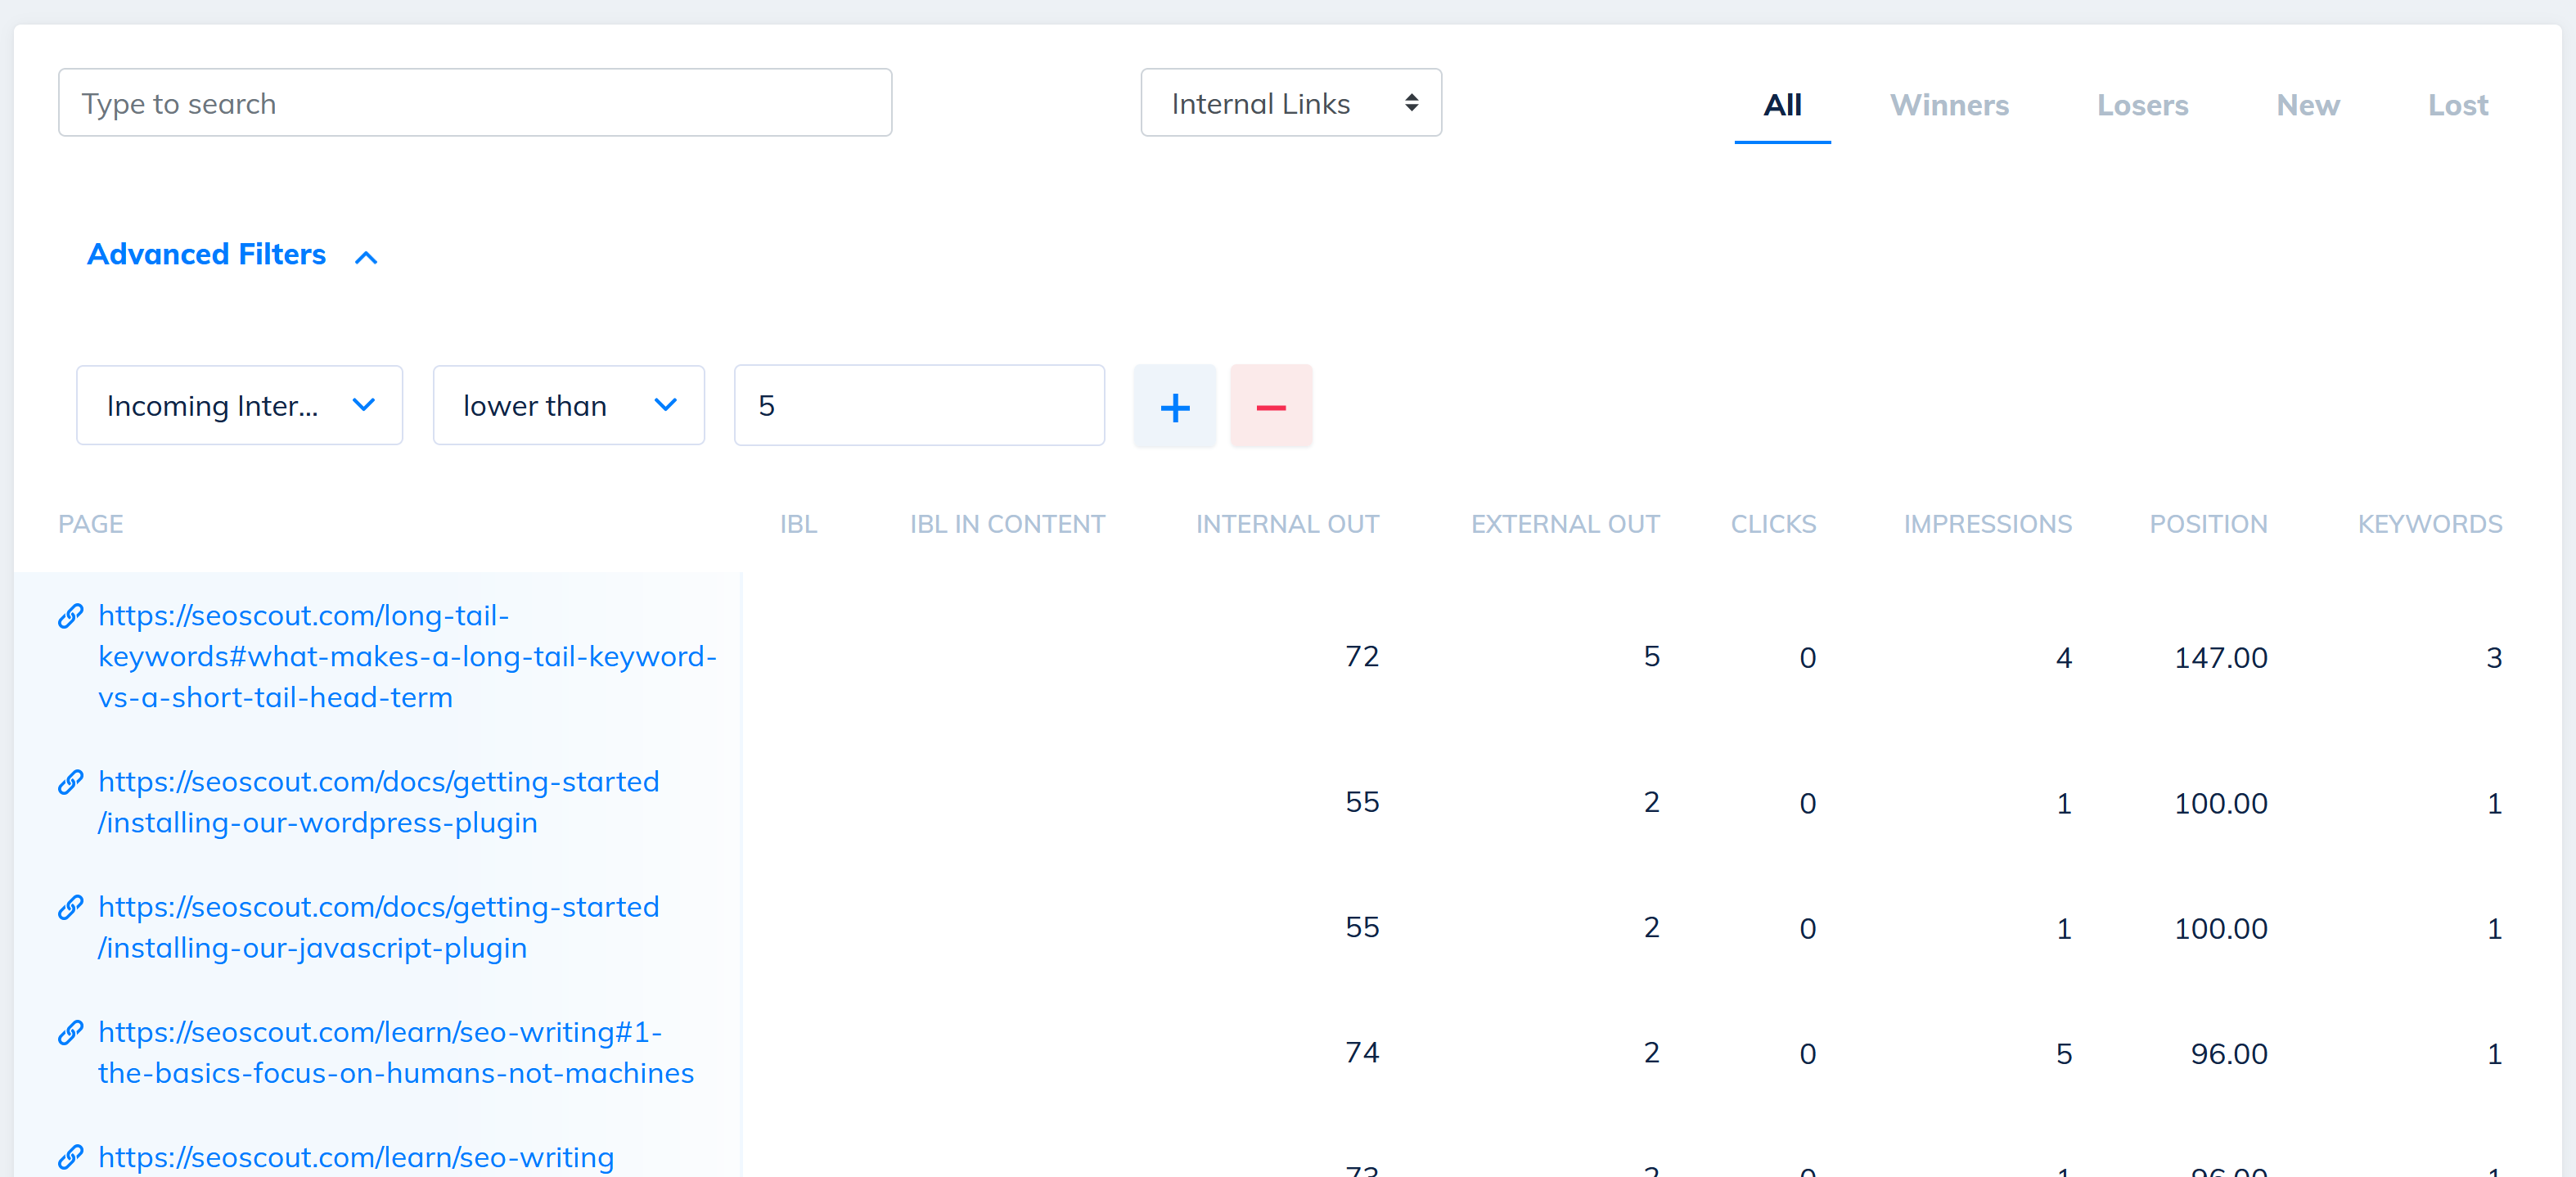Click external out value 5 in long-tail row
This screenshot has width=2576, height=1177.
pos(1651,657)
